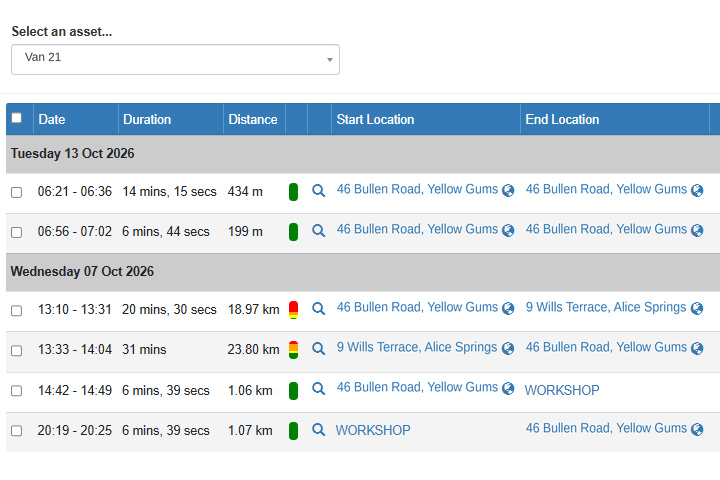This screenshot has width=720, height=480.
Task: Open end location link of 06:21 trip
Action: coord(606,189)
